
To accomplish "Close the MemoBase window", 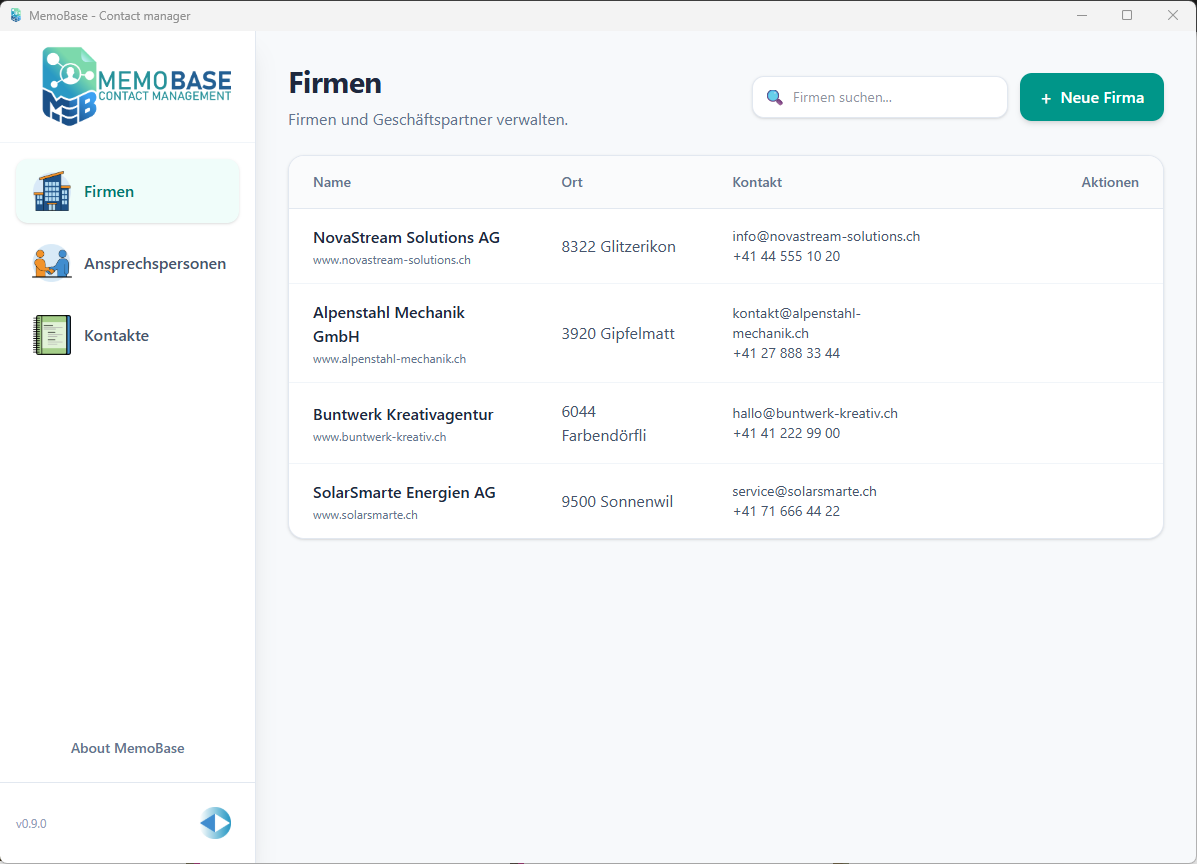I will [1173, 15].
